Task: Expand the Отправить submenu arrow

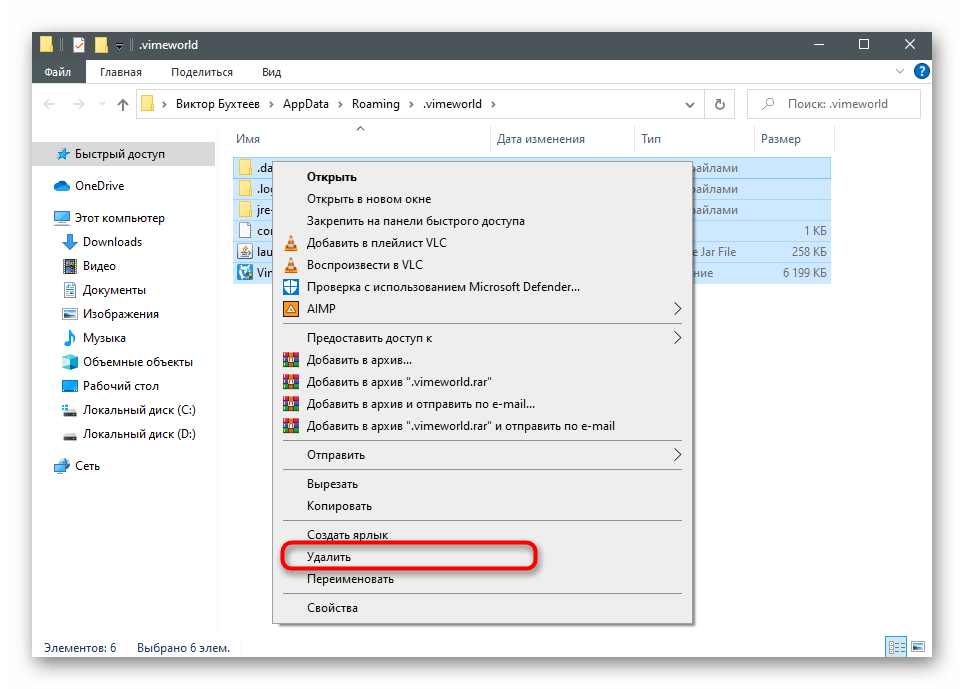Action: (x=677, y=455)
